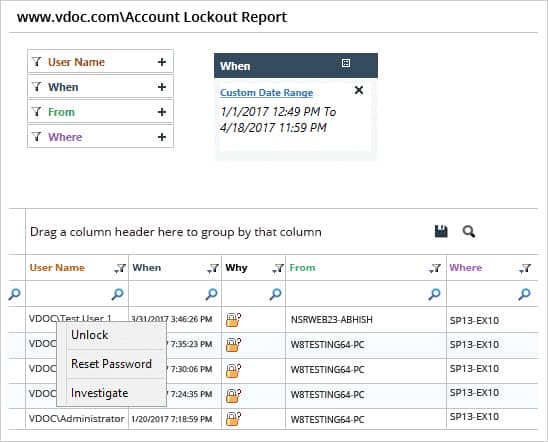Image resolution: width=548 pixels, height=442 pixels.
Task: Click the plus icon on the From filter
Action: click(161, 112)
